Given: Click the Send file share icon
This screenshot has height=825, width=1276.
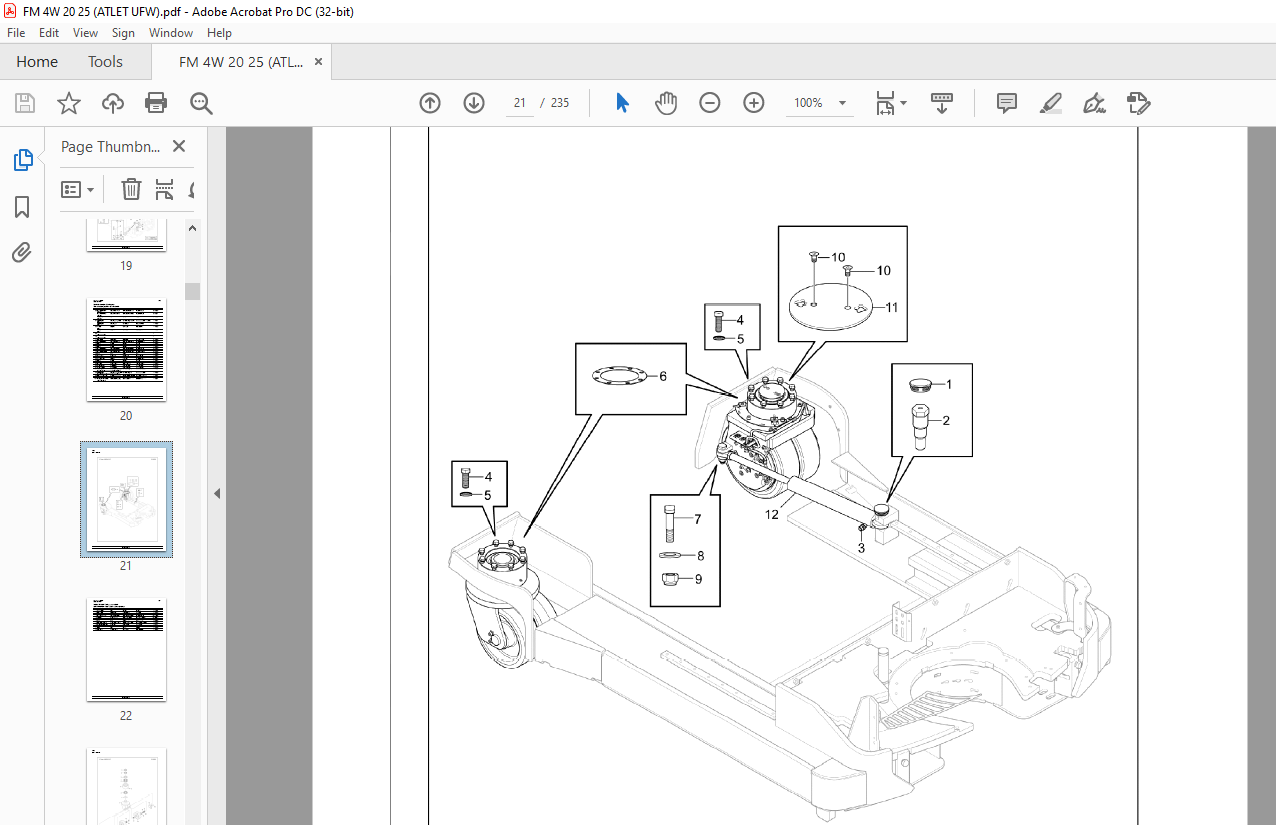Looking at the screenshot, I should 1139,103.
